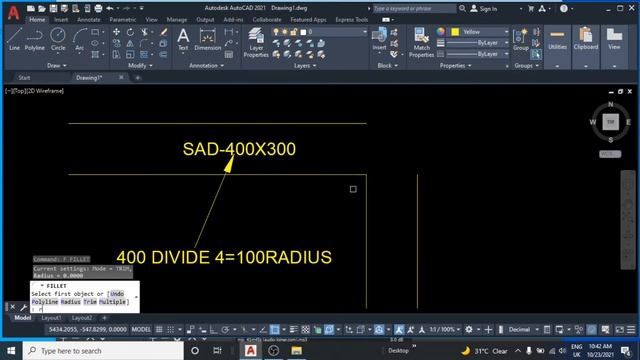The image size is (640, 360).
Task: Click the Undo arrow in quick access toolbar
Action: [x=109, y=8]
